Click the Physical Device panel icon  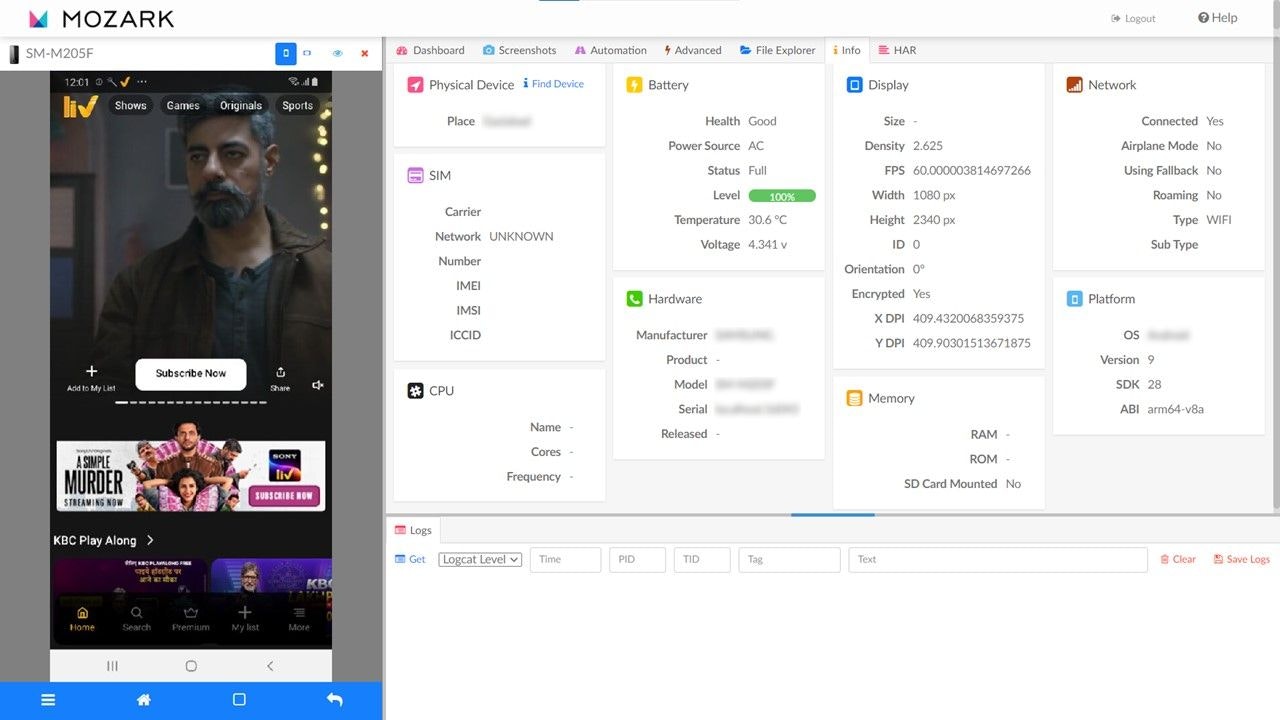pyautogui.click(x=416, y=85)
